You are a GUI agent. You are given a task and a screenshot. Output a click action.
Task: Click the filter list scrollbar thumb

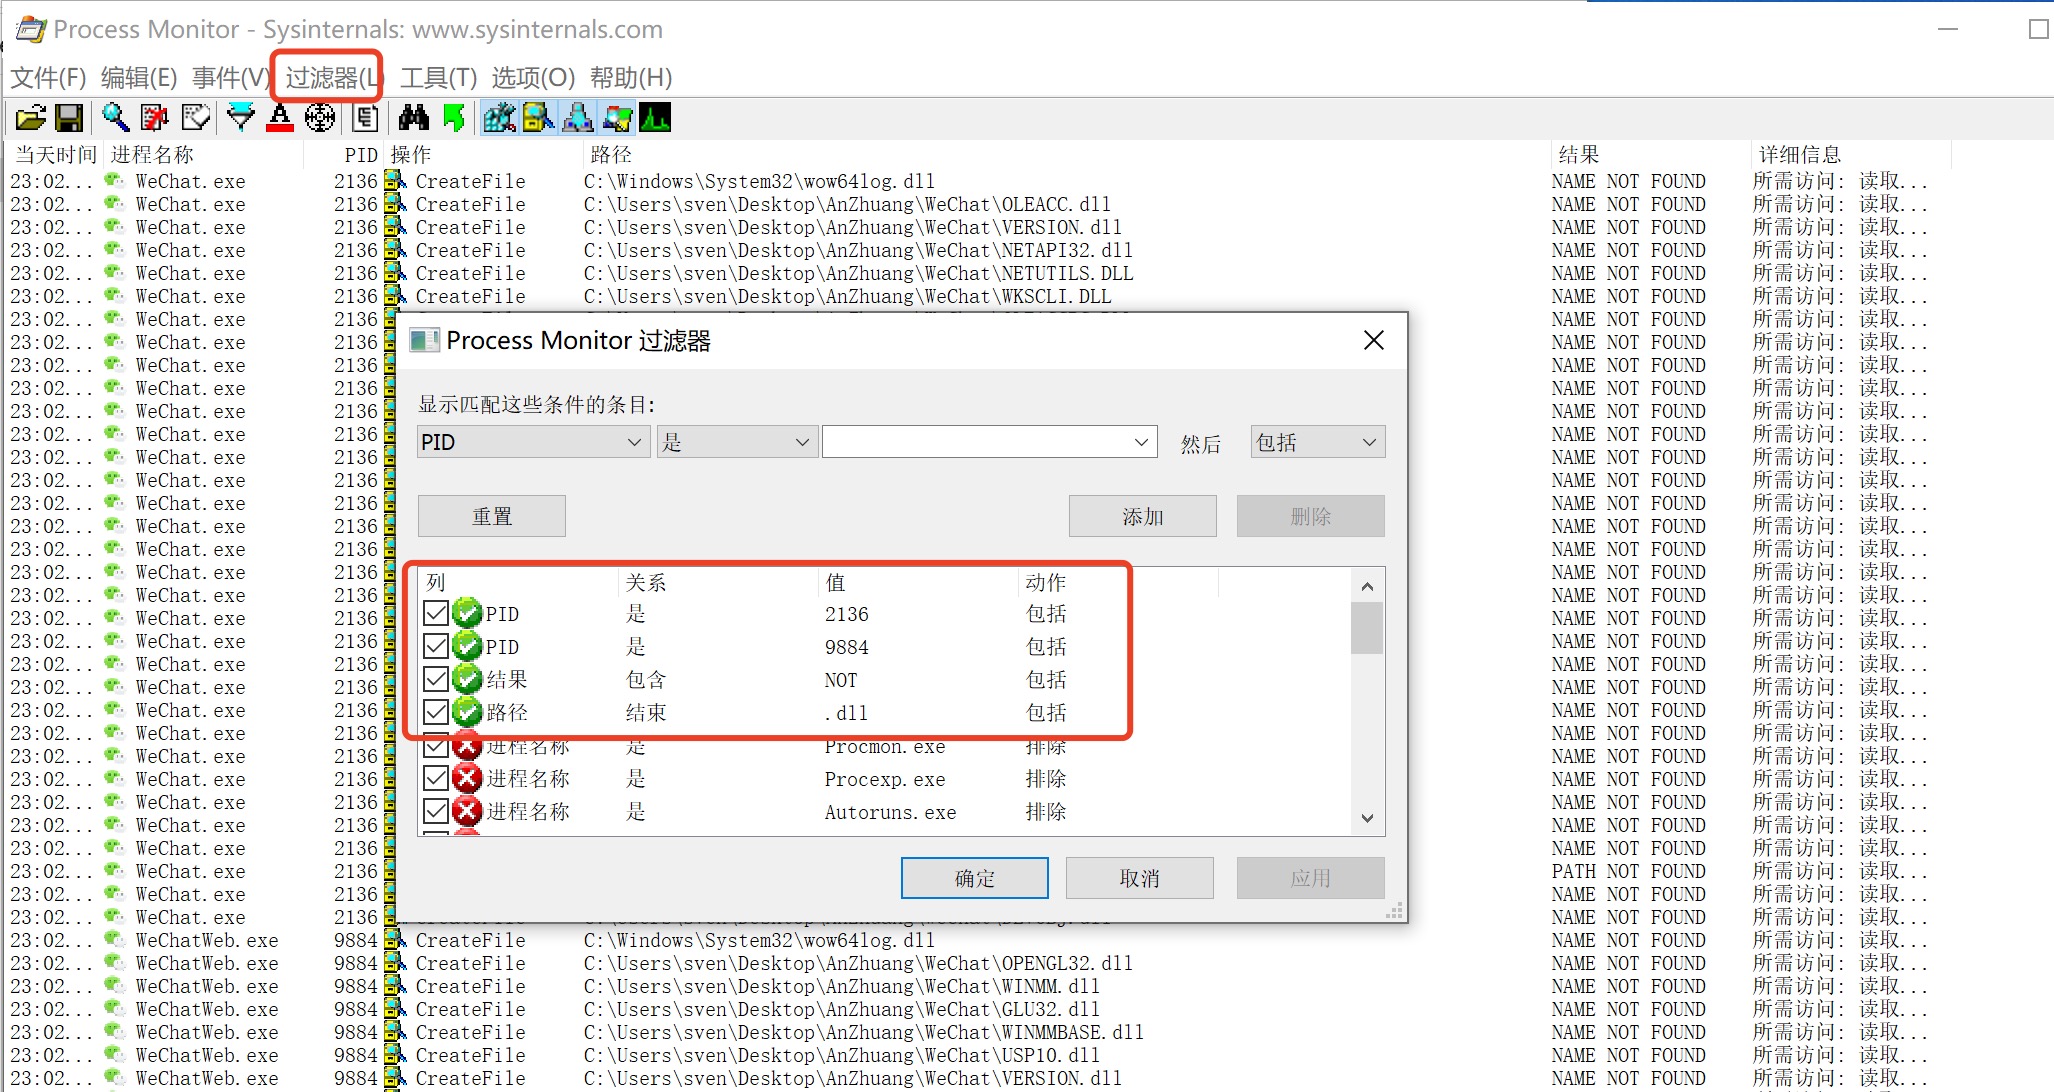(x=1367, y=627)
